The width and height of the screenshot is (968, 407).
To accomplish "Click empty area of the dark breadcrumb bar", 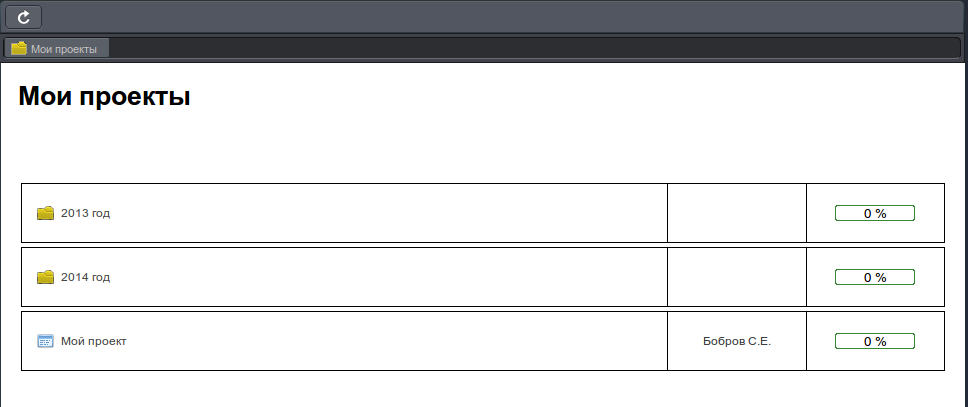I will coord(531,48).
